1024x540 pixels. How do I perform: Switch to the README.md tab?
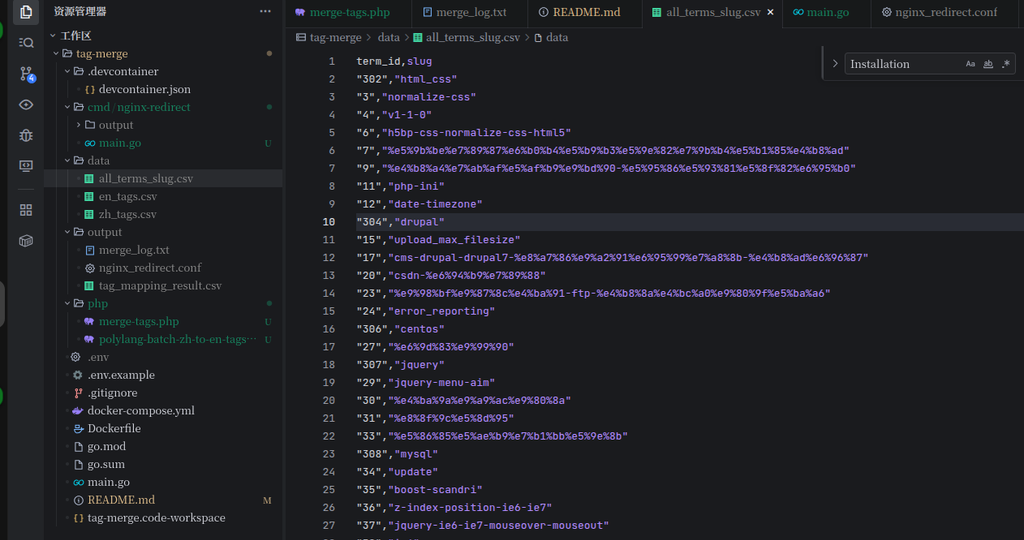click(x=585, y=12)
